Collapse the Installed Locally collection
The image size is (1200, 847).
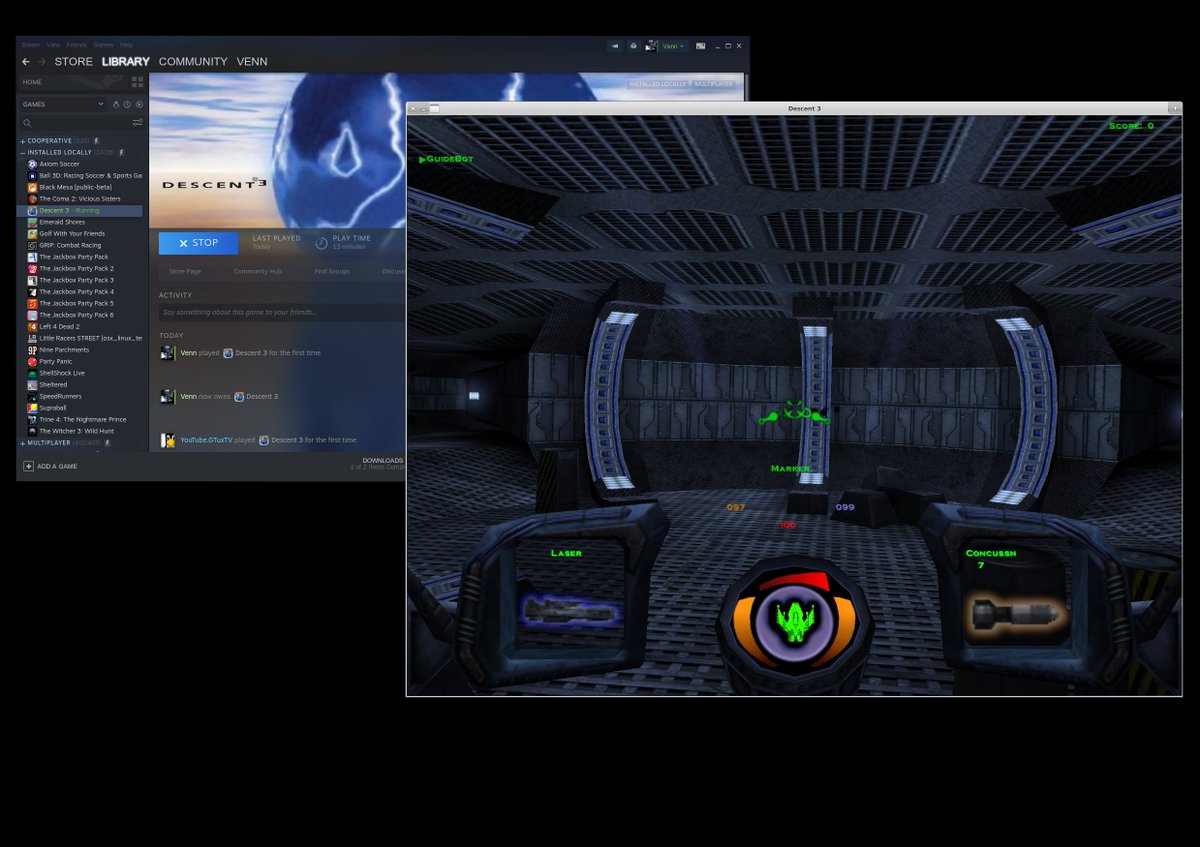click(x=23, y=153)
